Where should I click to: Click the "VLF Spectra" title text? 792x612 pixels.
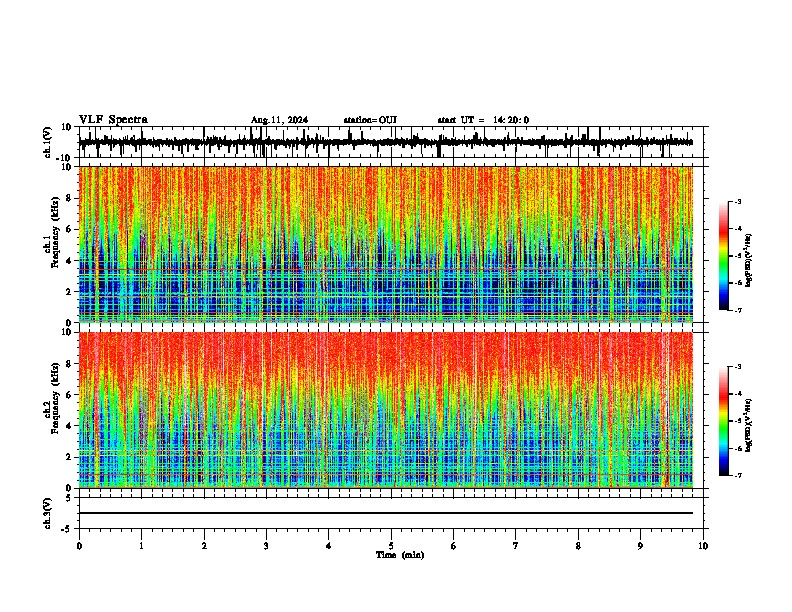click(x=113, y=120)
